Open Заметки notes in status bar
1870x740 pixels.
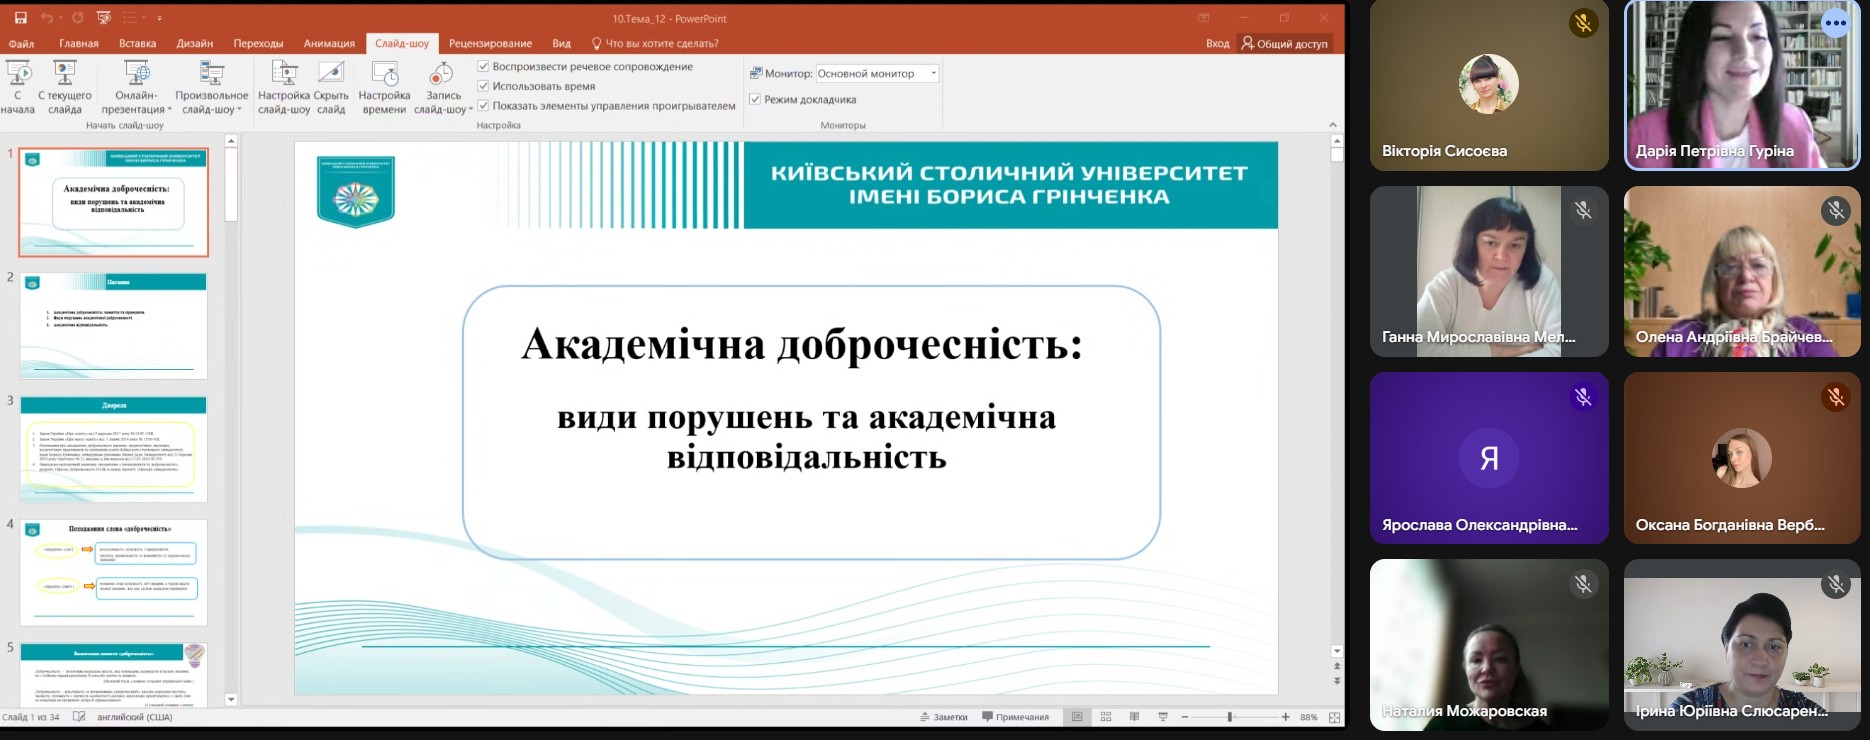pyautogui.click(x=944, y=717)
